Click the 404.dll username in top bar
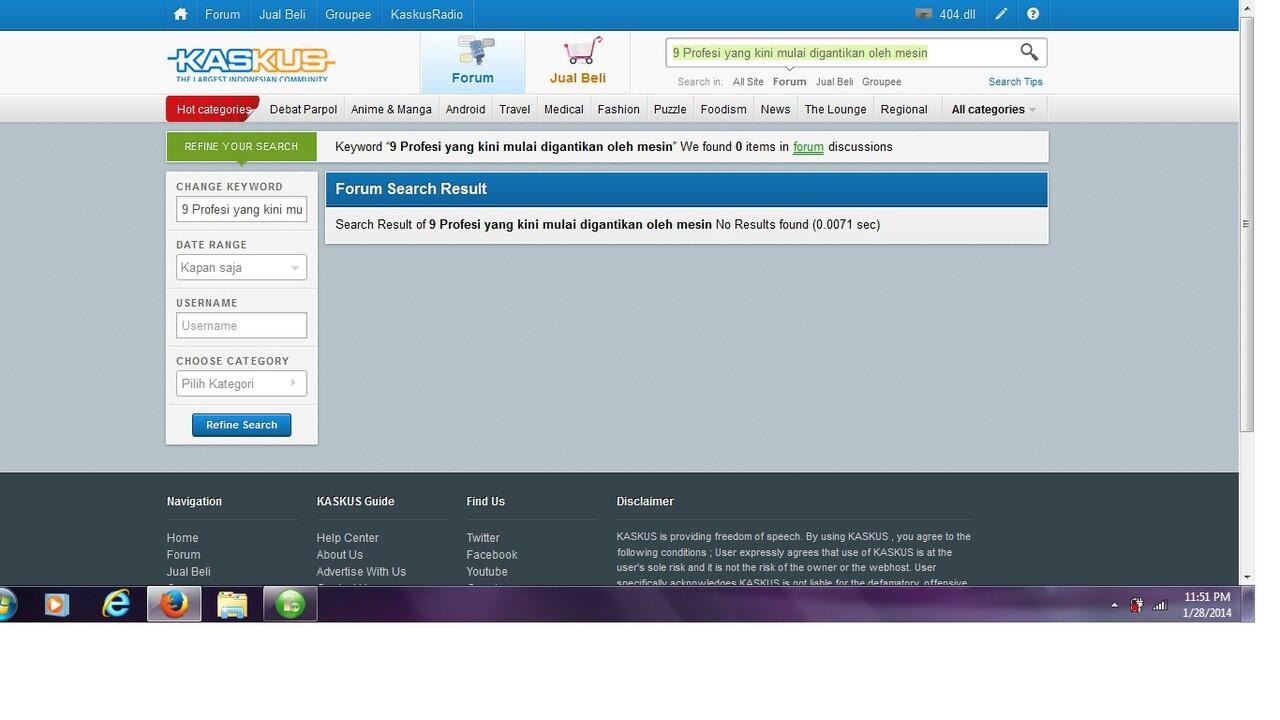 pos(957,14)
